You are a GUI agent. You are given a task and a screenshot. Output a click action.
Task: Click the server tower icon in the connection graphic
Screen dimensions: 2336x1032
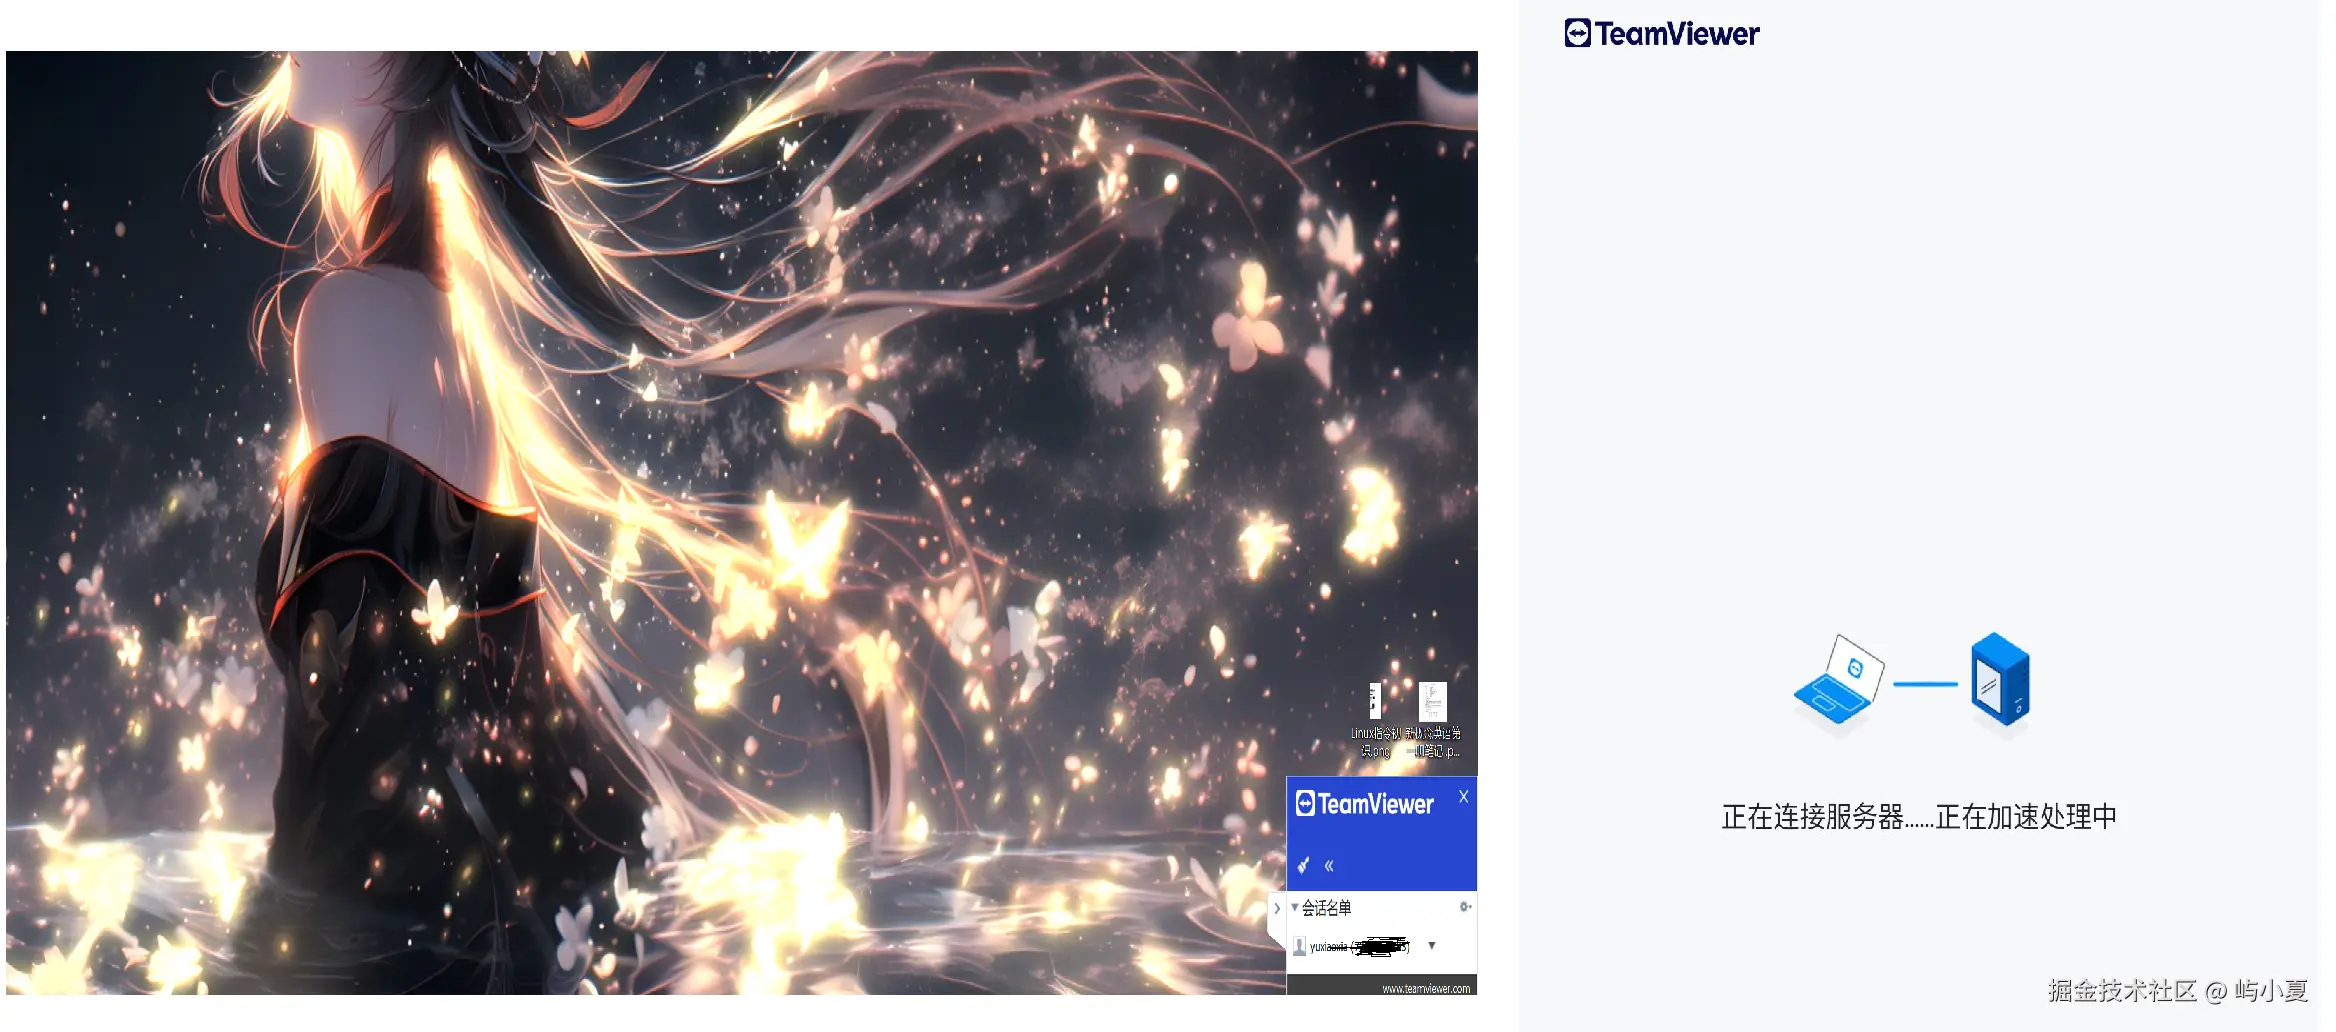2001,679
